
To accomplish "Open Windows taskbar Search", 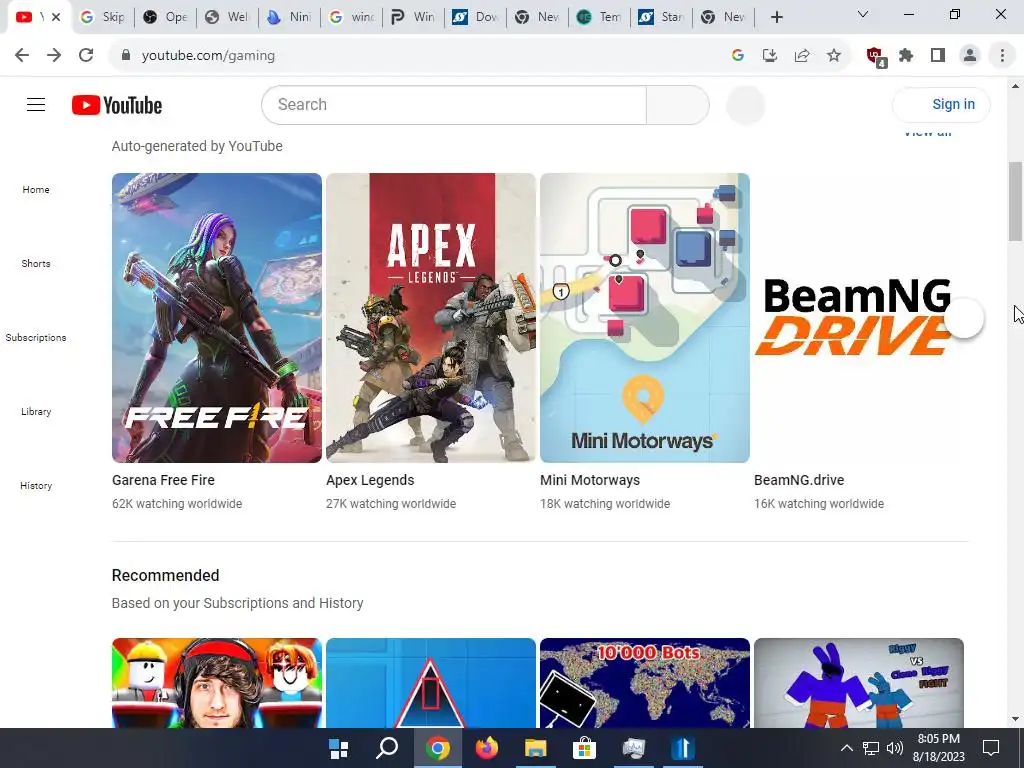I will tap(387, 748).
